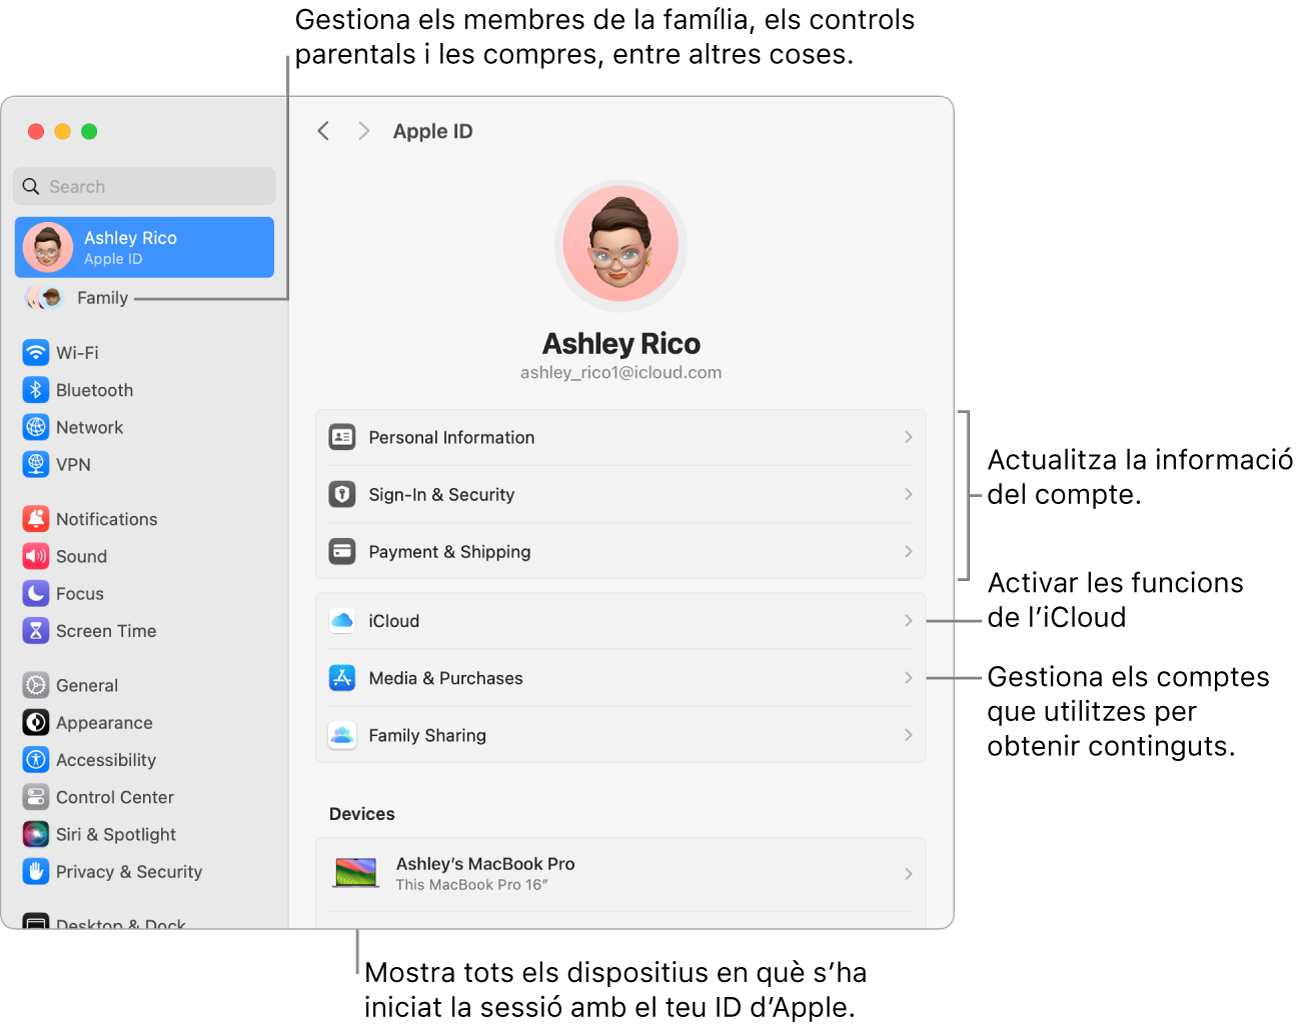The width and height of the screenshot is (1301, 1029).
Task: Click the Screen Time hourglass icon
Action: point(36,631)
